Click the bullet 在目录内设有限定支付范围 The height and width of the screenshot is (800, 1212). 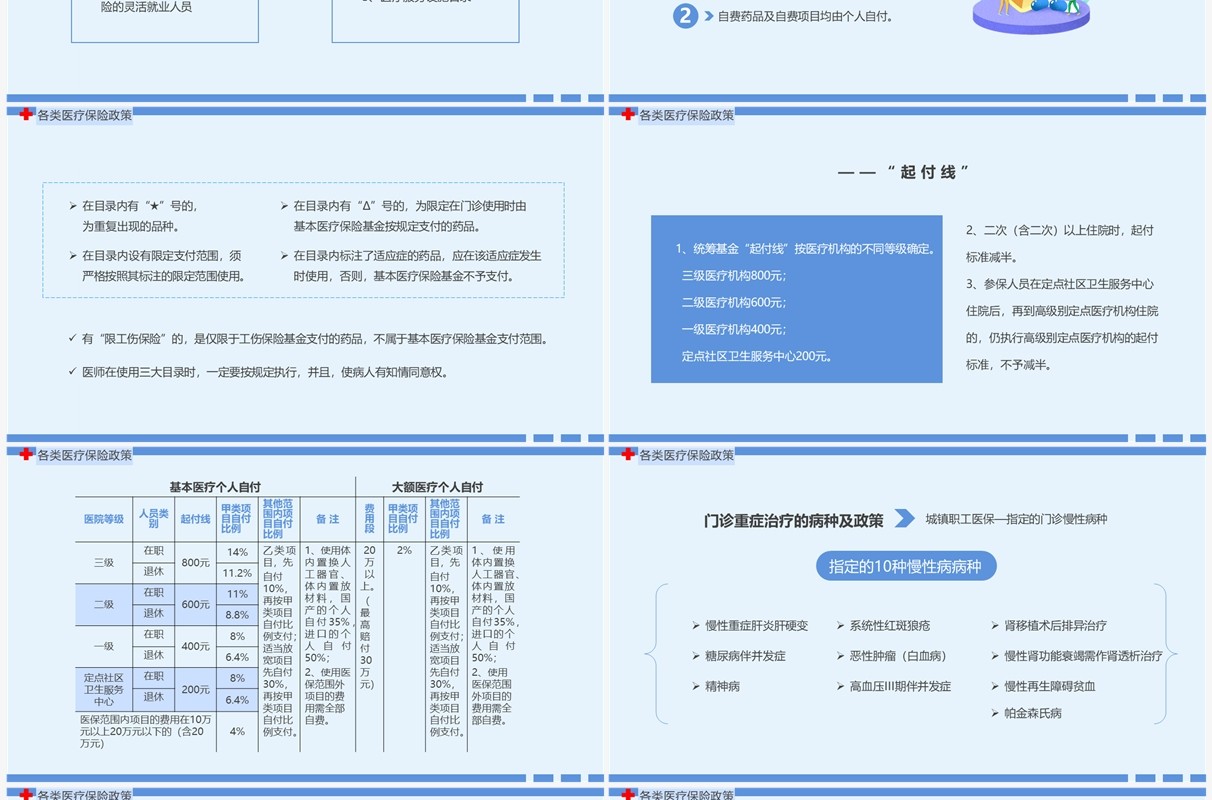[x=158, y=266]
